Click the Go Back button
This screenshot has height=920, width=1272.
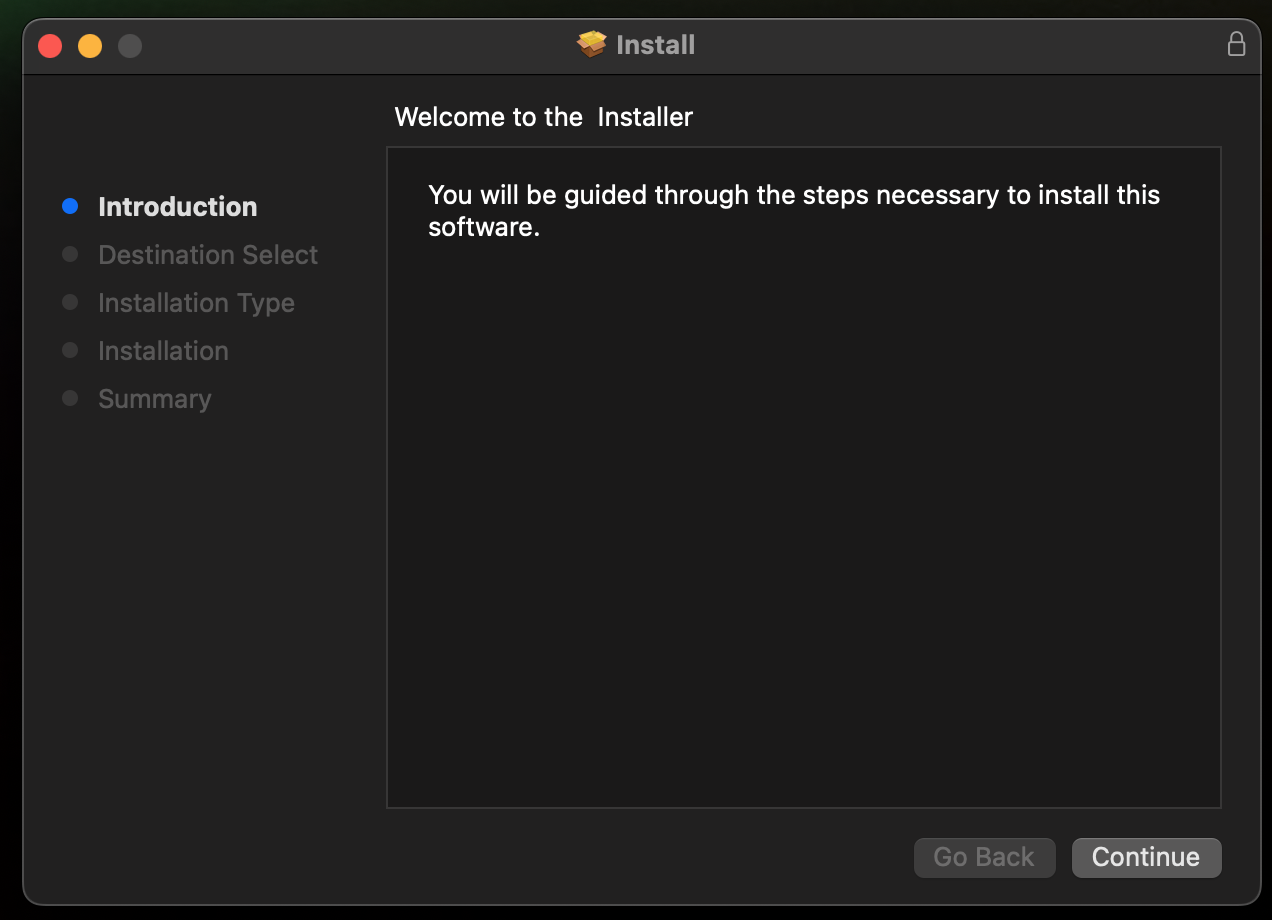click(984, 857)
